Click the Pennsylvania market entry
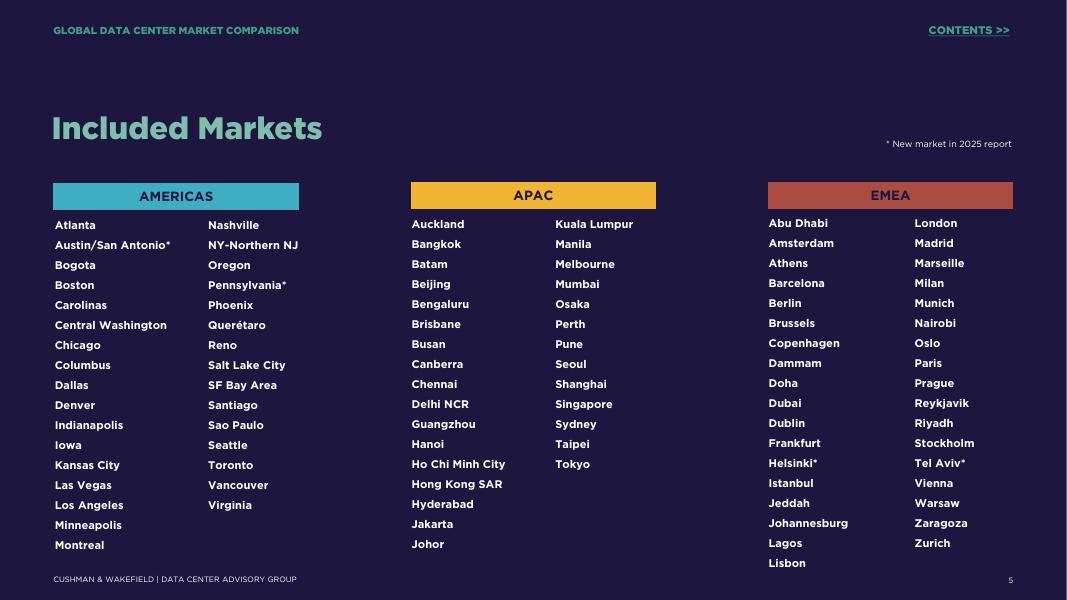The width and height of the screenshot is (1067, 600). (247, 285)
